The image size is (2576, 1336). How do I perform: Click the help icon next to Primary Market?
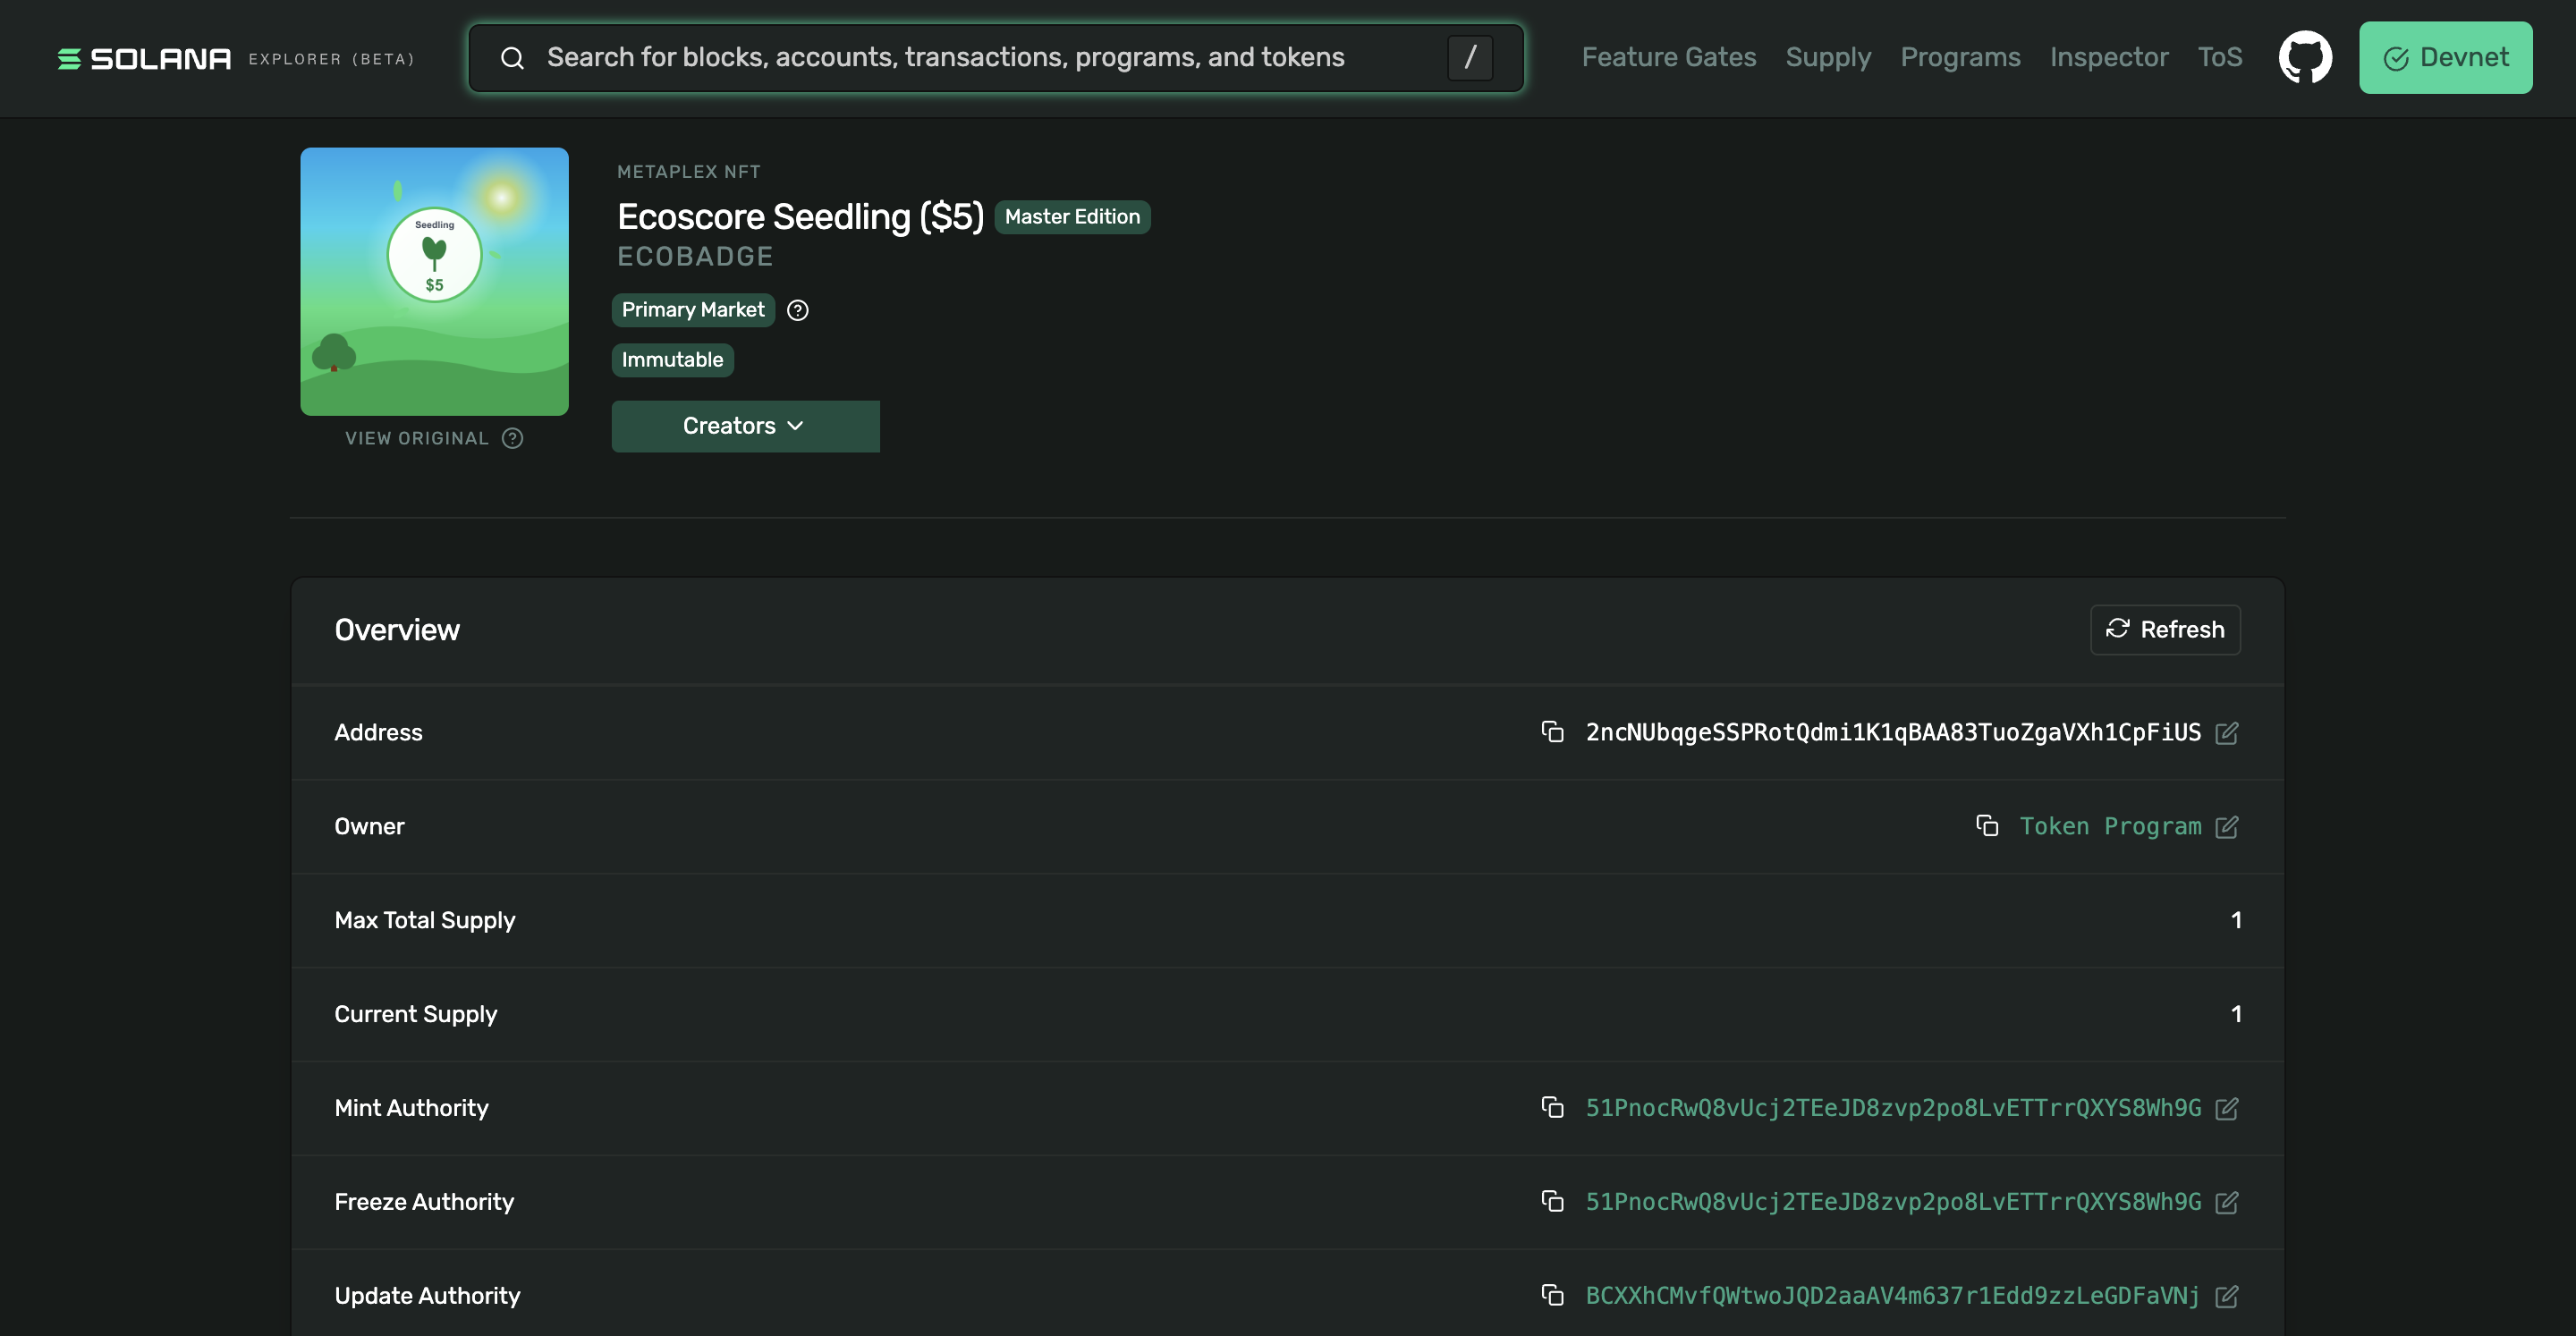[x=797, y=310]
